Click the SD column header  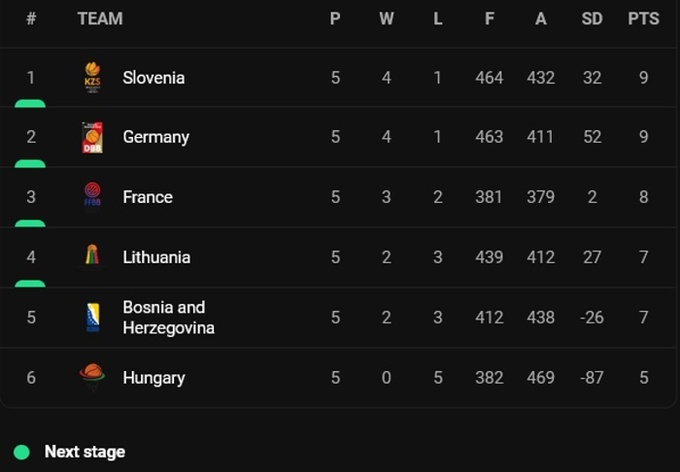592,19
